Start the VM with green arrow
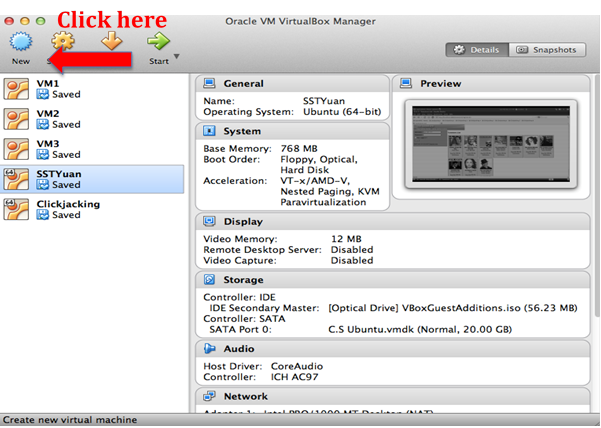 158,41
